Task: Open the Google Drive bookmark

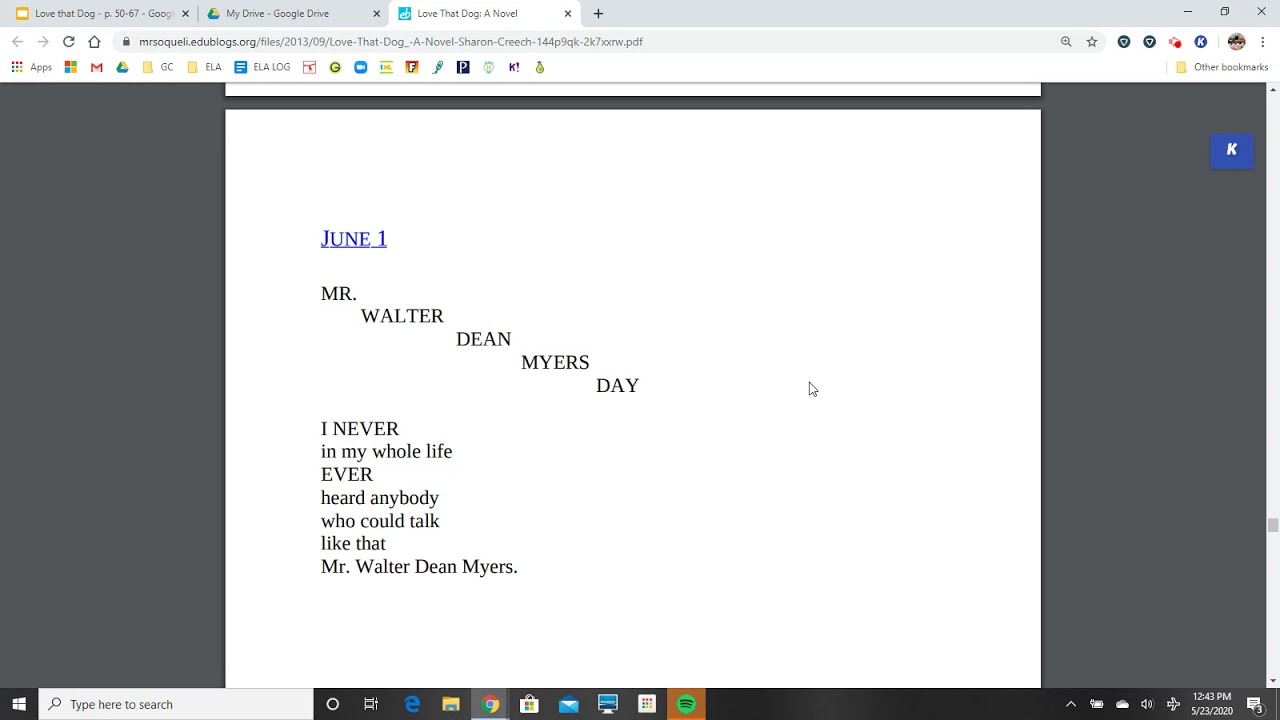Action: (122, 67)
